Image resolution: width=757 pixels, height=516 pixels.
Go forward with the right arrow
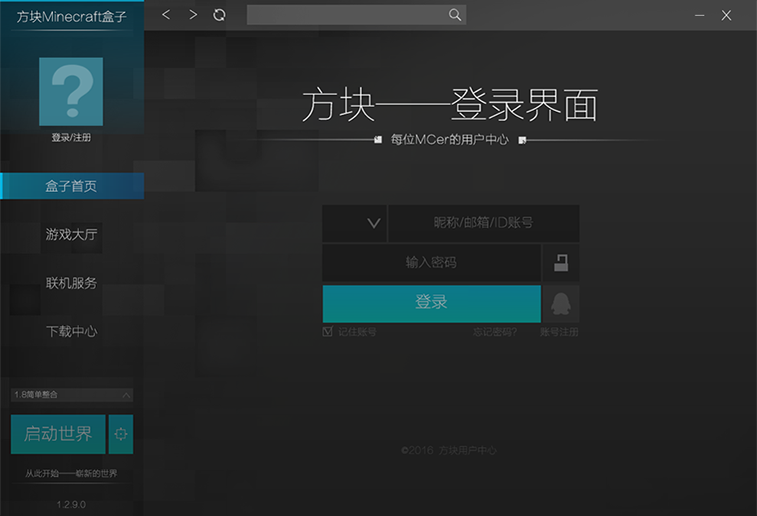193,15
